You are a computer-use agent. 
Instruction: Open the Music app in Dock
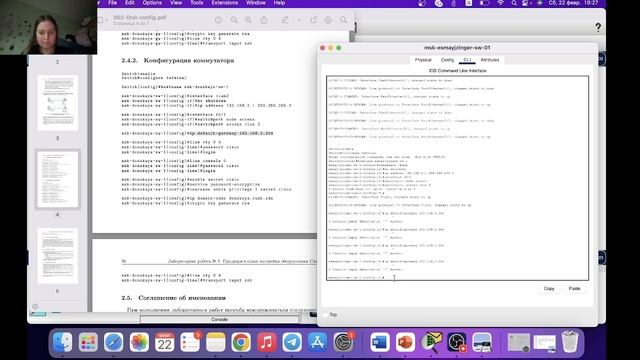coord(267,342)
